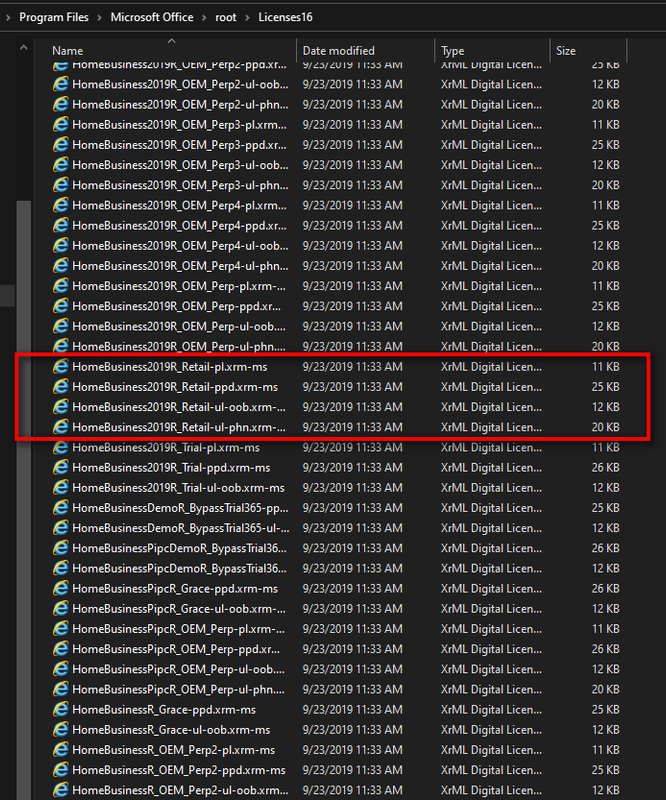The width and height of the screenshot is (666, 800).
Task: Sort files by Date modified column
Action: 338,51
